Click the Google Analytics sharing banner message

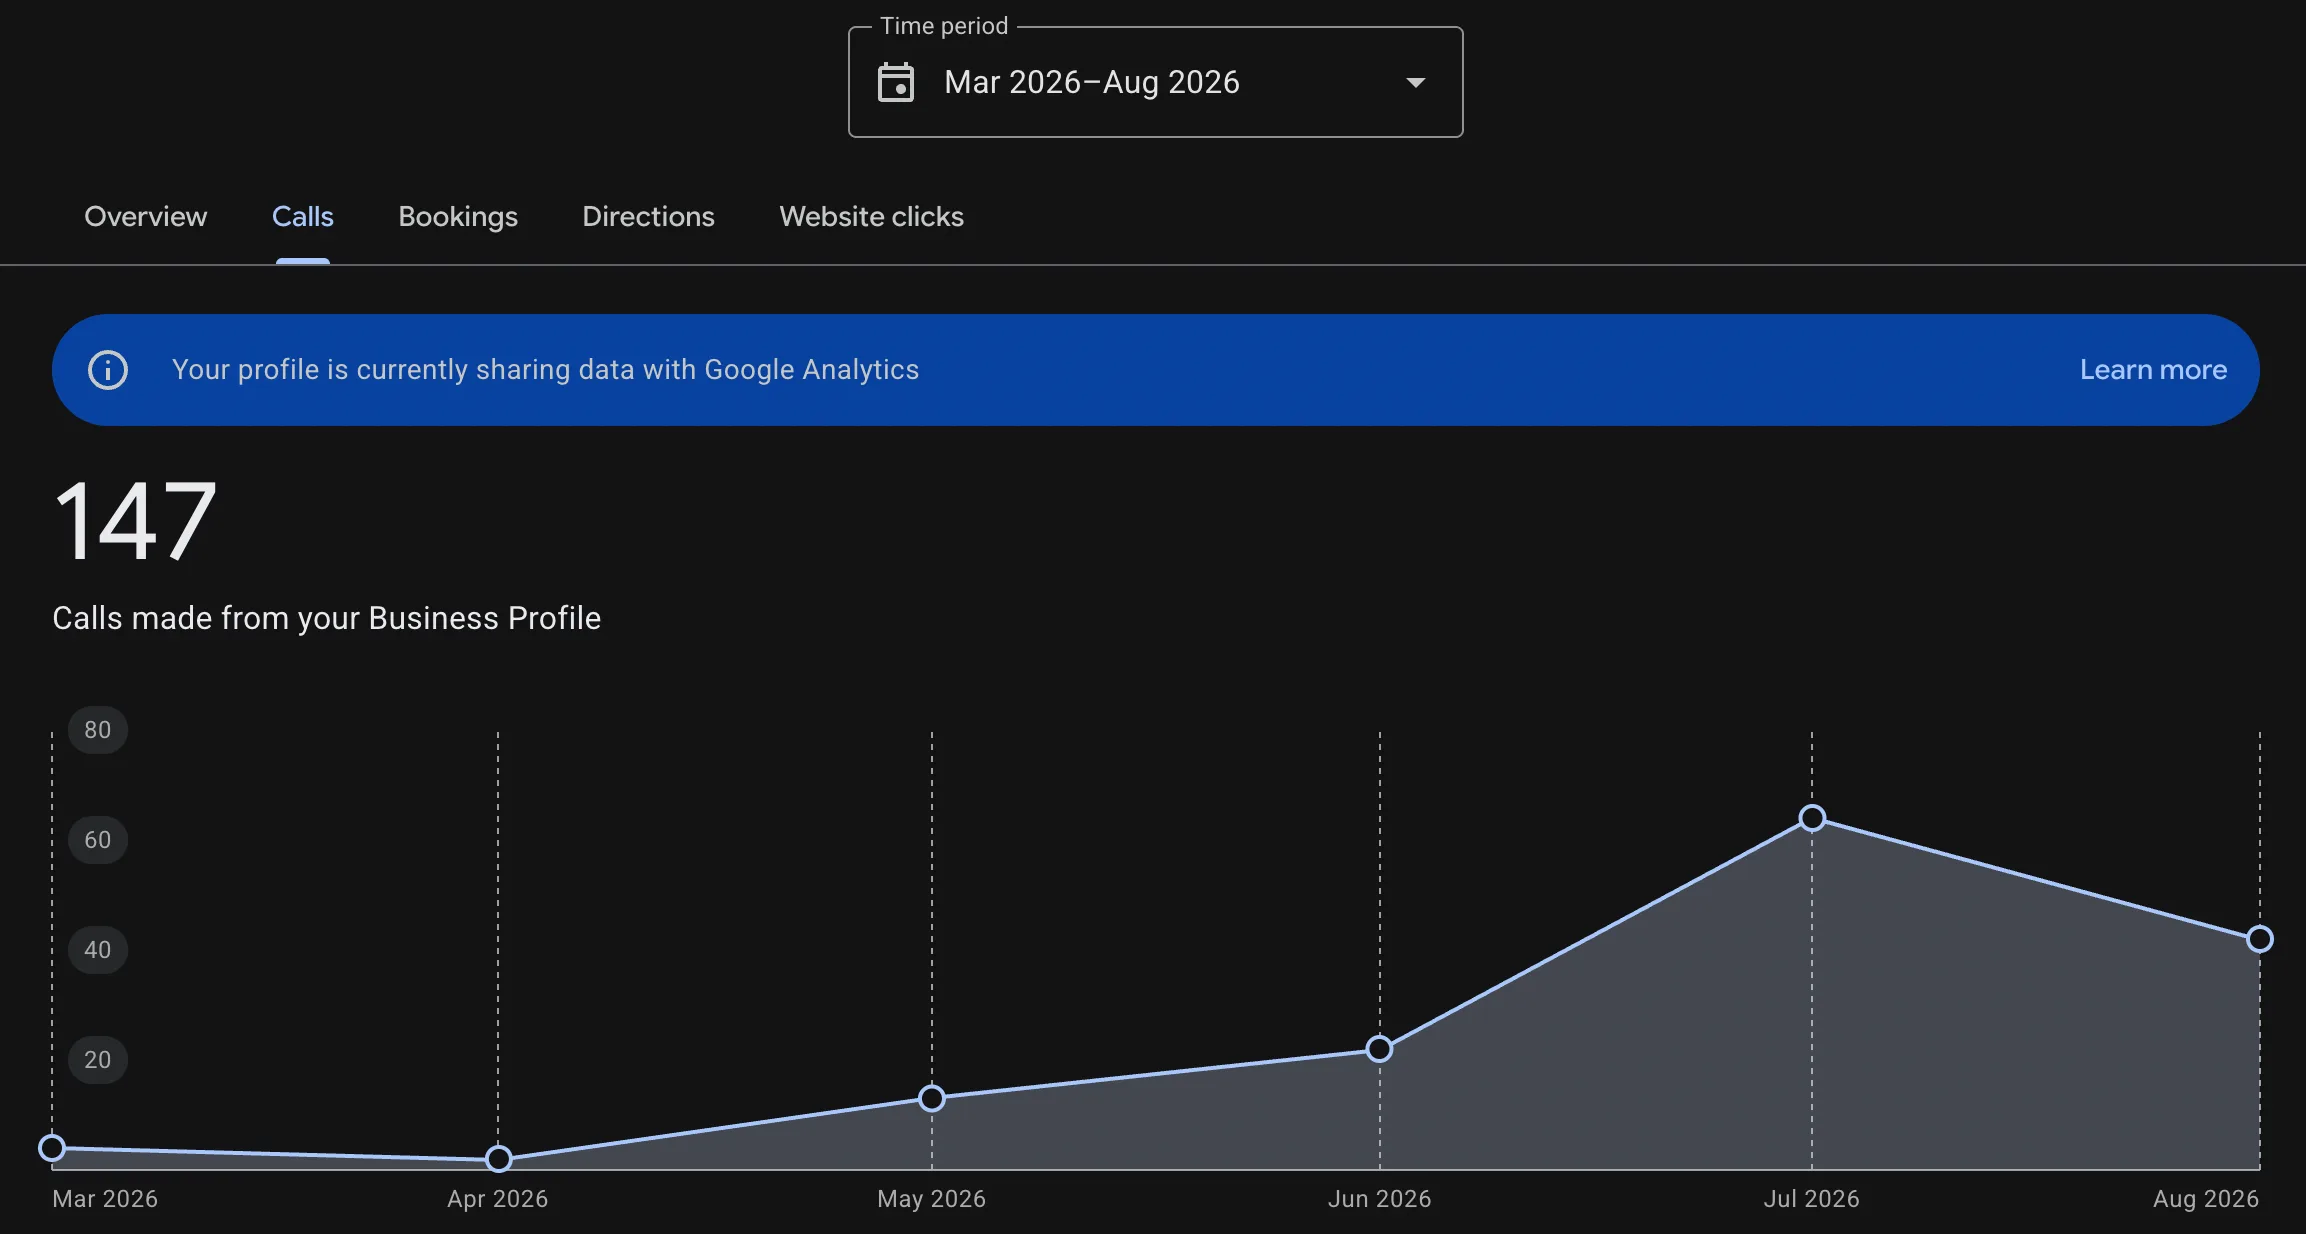[x=545, y=370]
